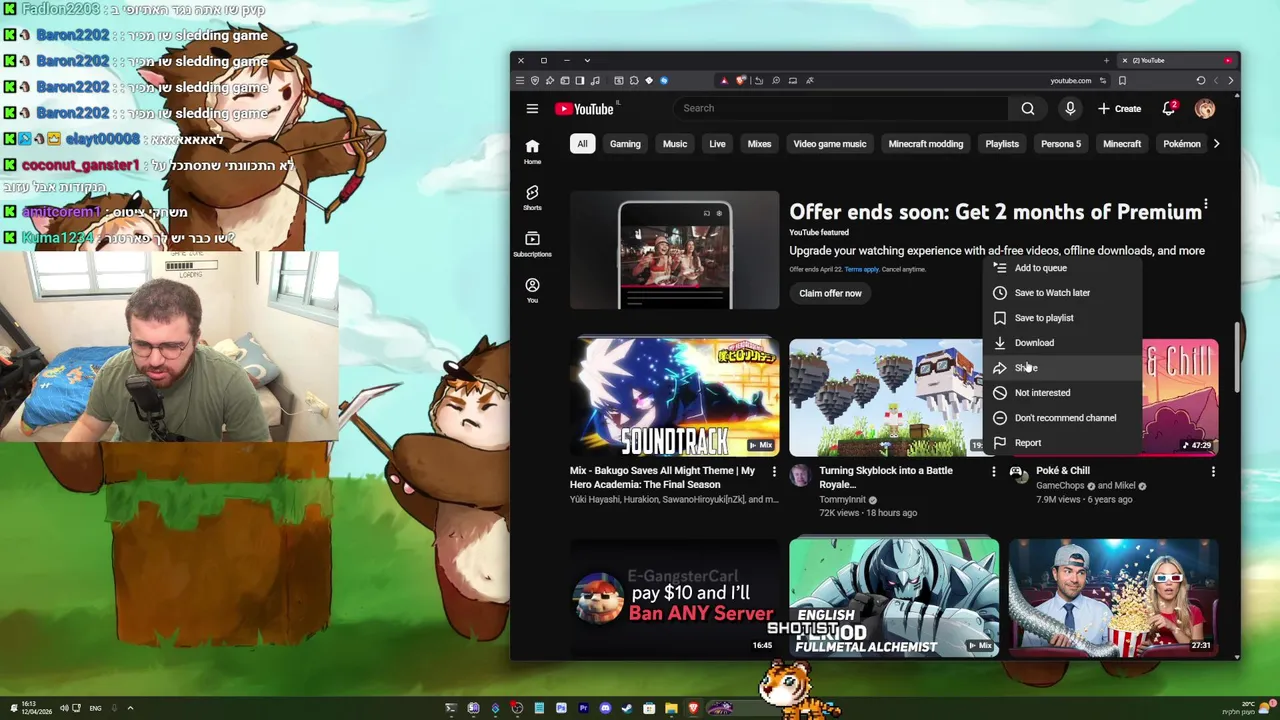Open Steam from the taskbar
This screenshot has width=1280, height=720.
tap(627, 708)
